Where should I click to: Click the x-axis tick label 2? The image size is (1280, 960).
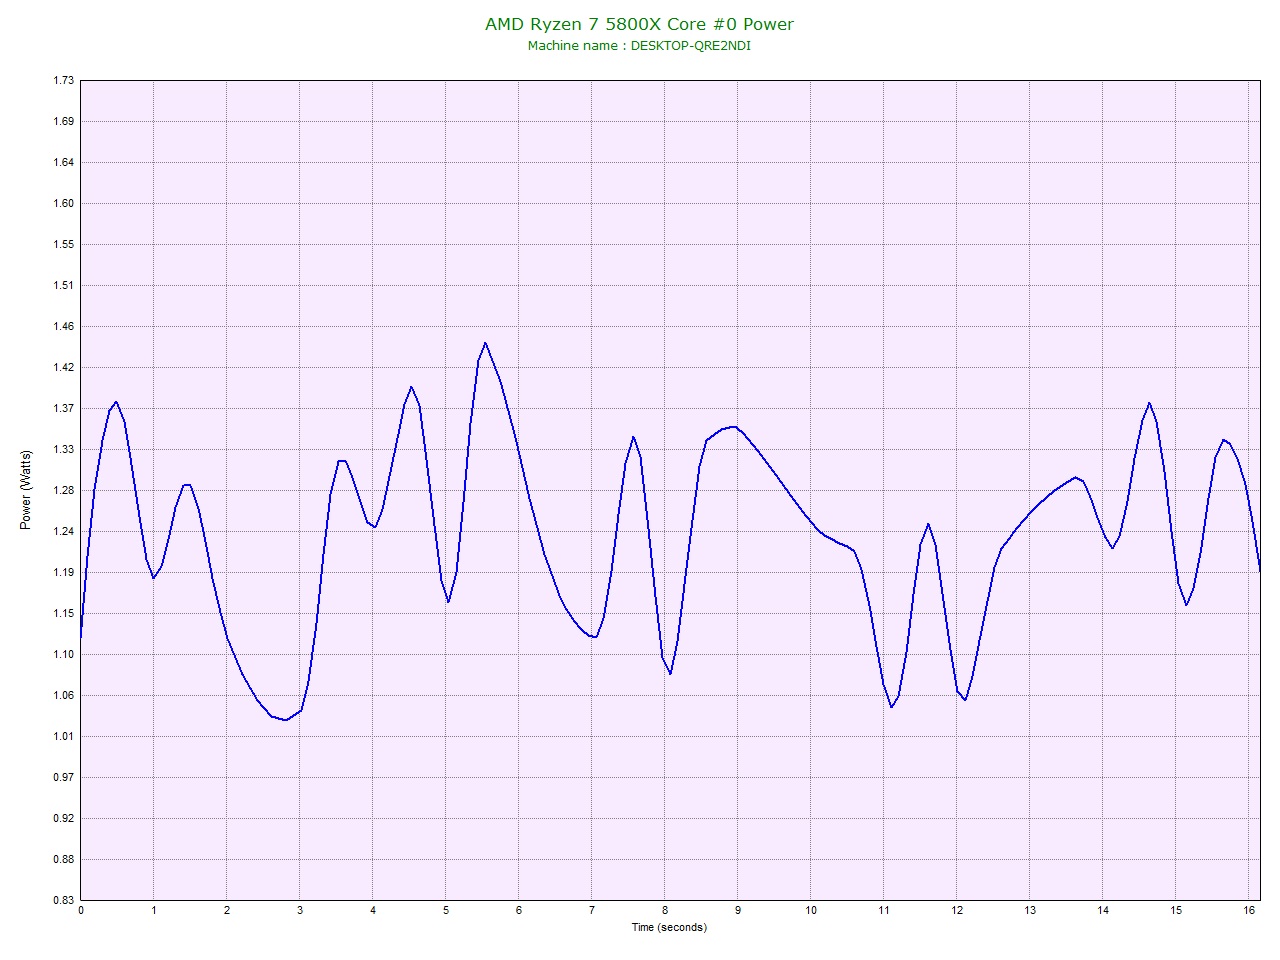pos(227,910)
